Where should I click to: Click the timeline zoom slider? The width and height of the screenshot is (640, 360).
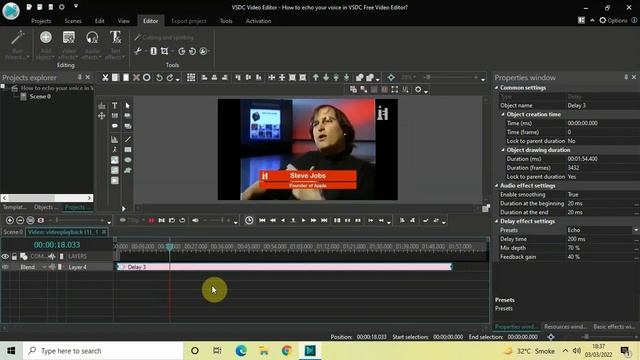pos(78,220)
